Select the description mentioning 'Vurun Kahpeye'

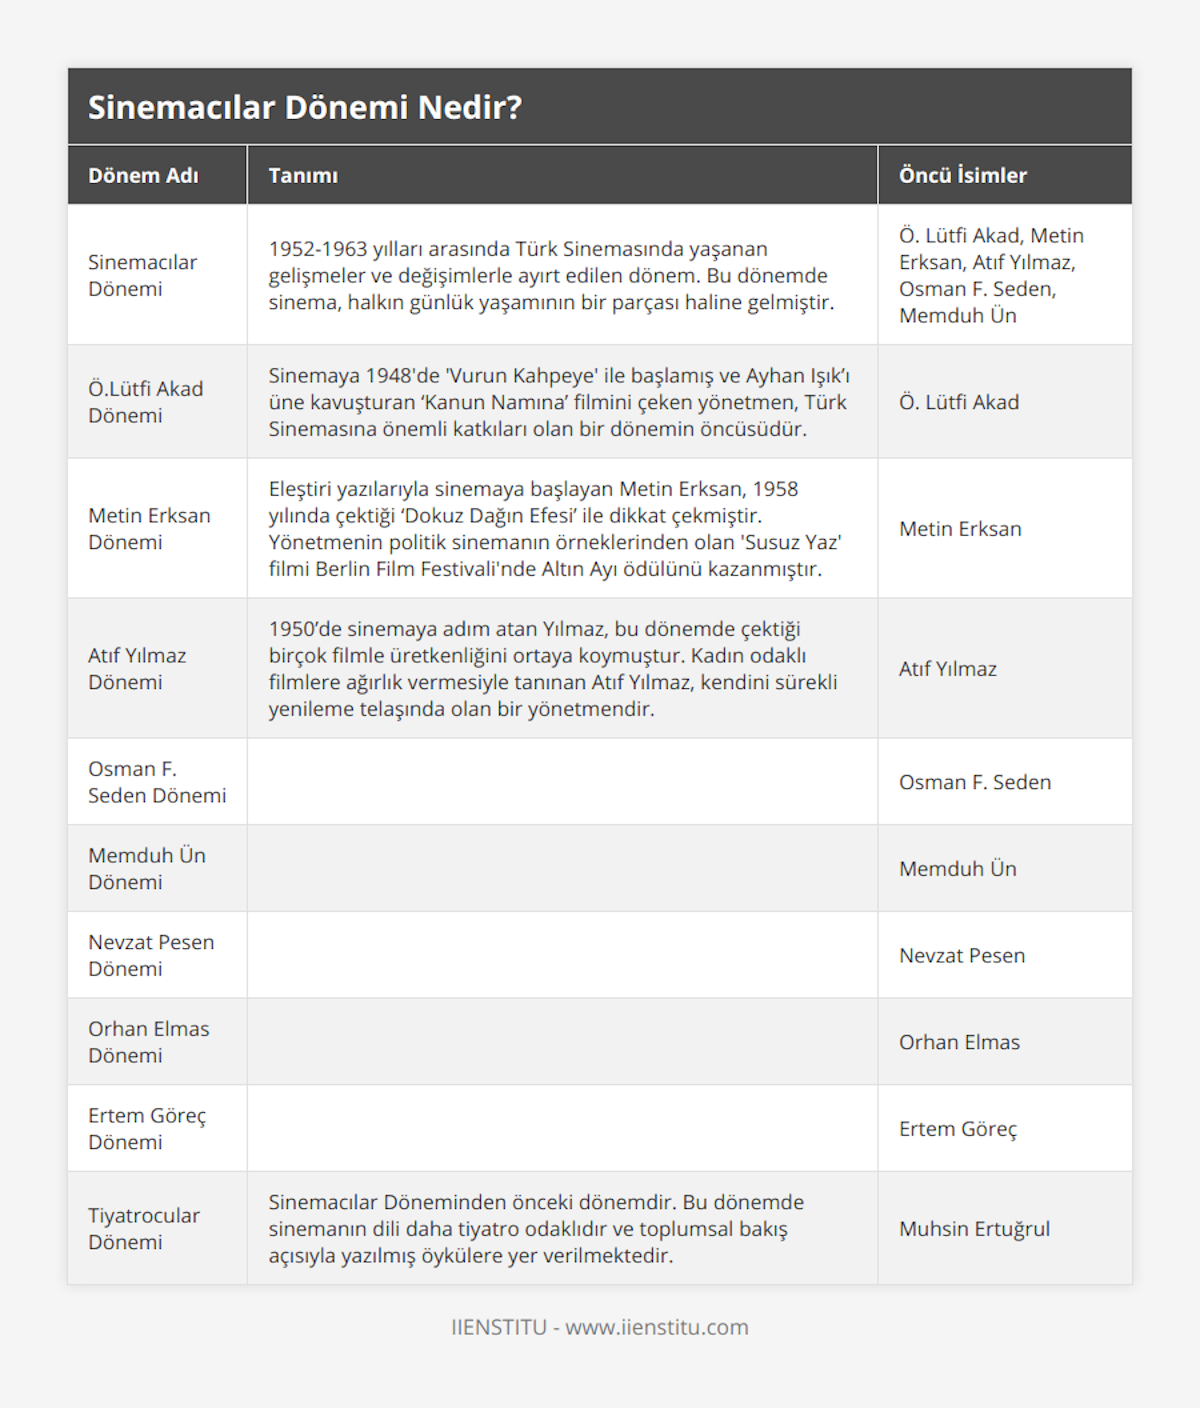pyautogui.click(x=559, y=402)
